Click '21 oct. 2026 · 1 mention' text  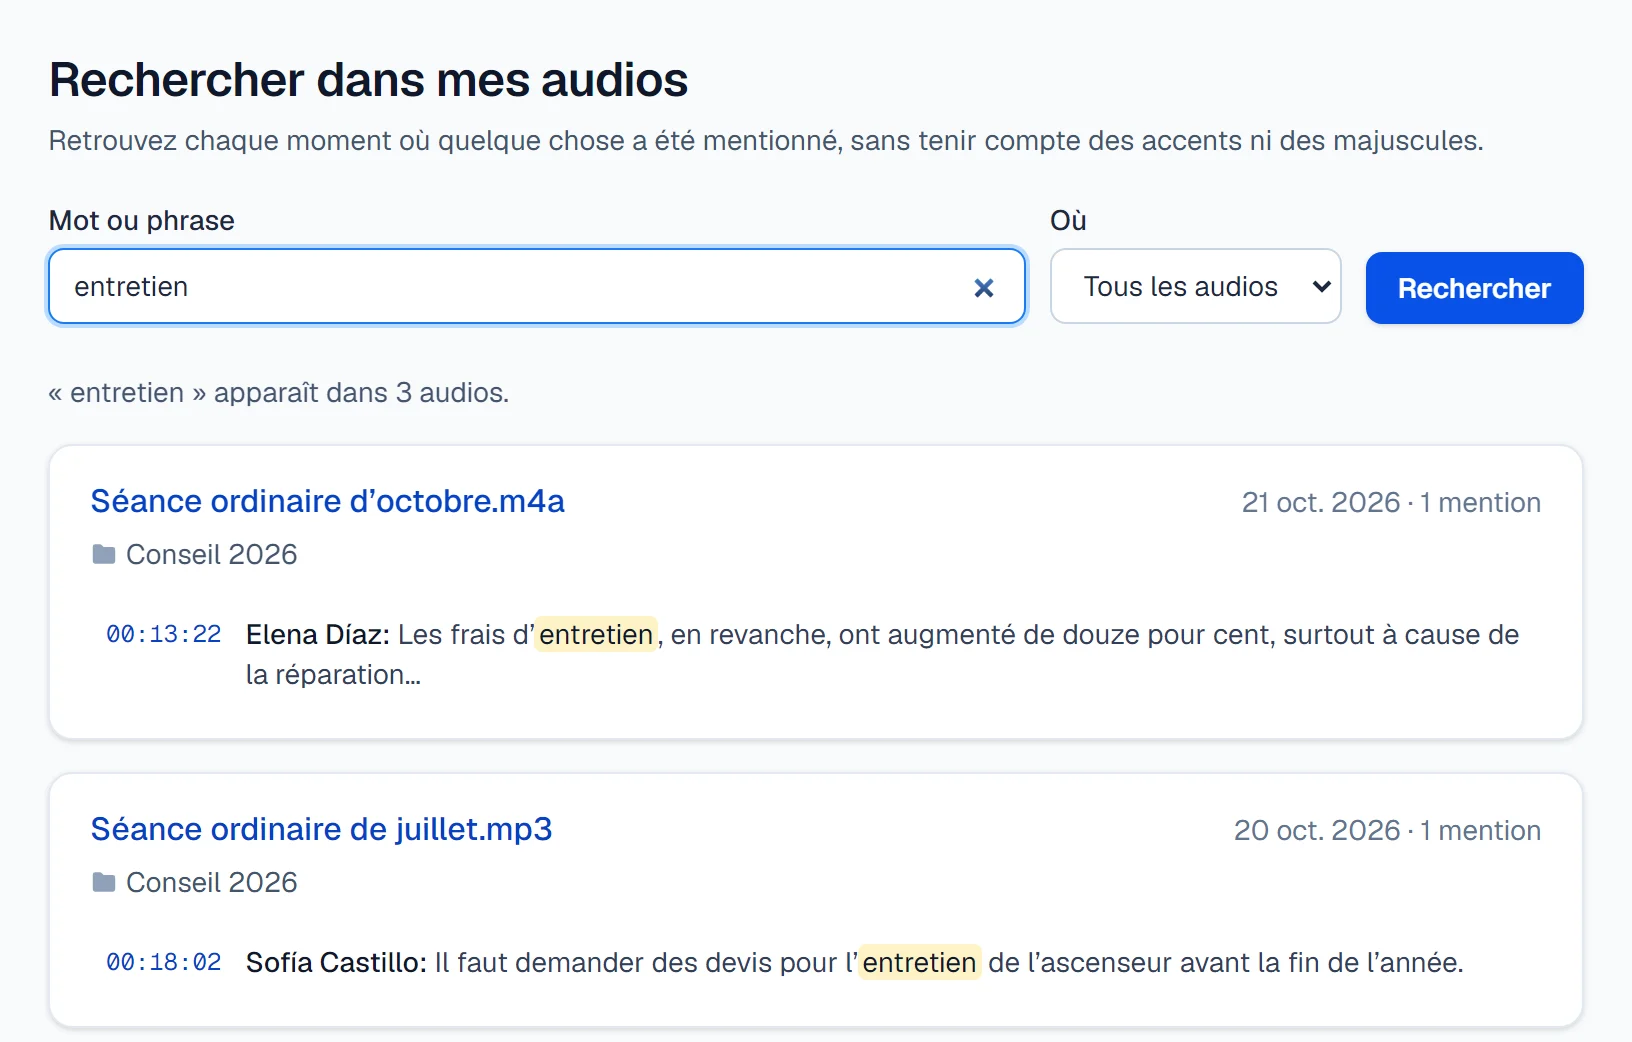[x=1391, y=502]
